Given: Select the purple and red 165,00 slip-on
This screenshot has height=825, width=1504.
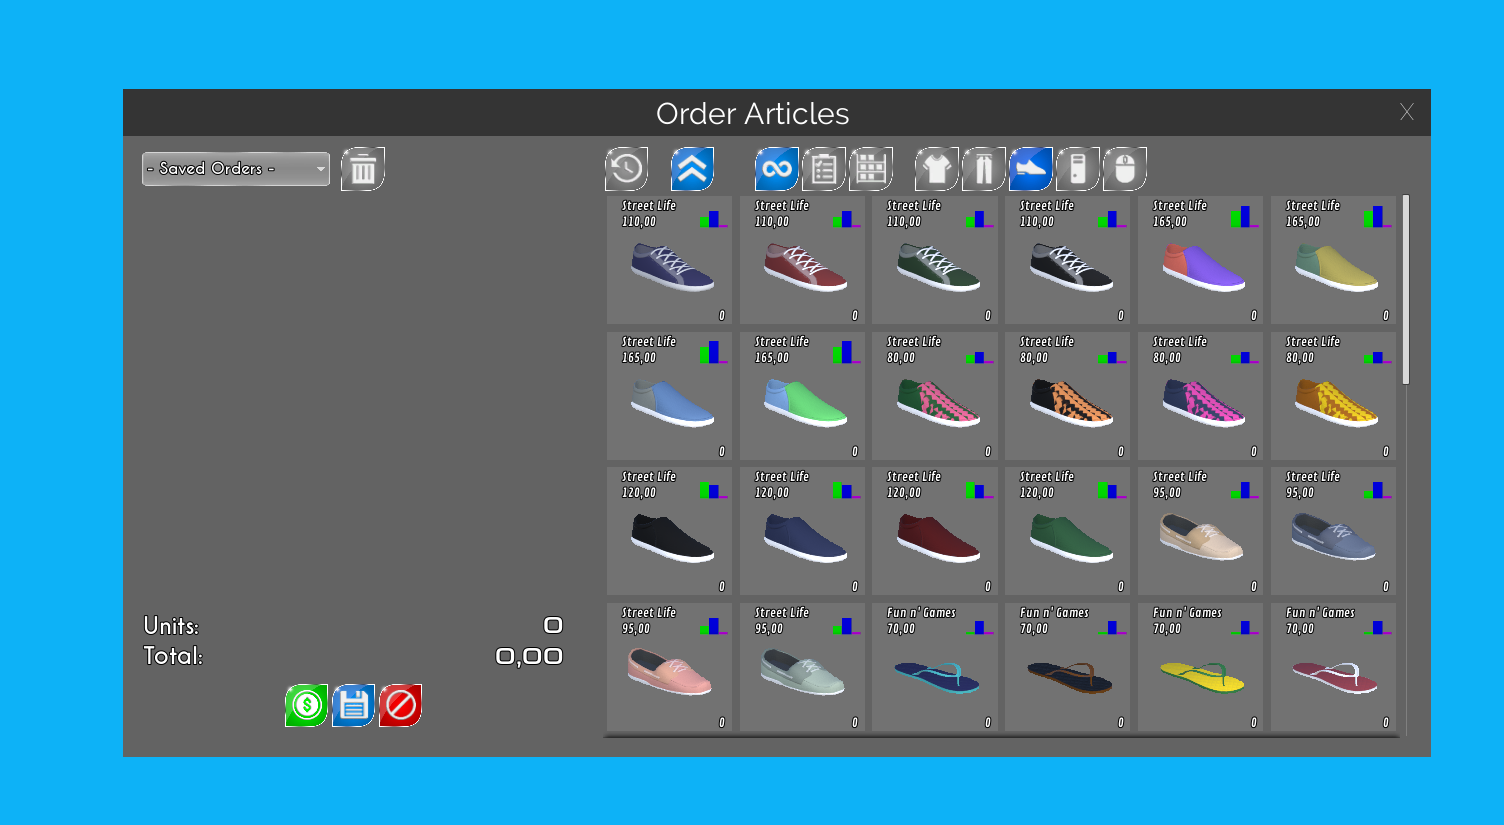Looking at the screenshot, I should point(1201,260).
